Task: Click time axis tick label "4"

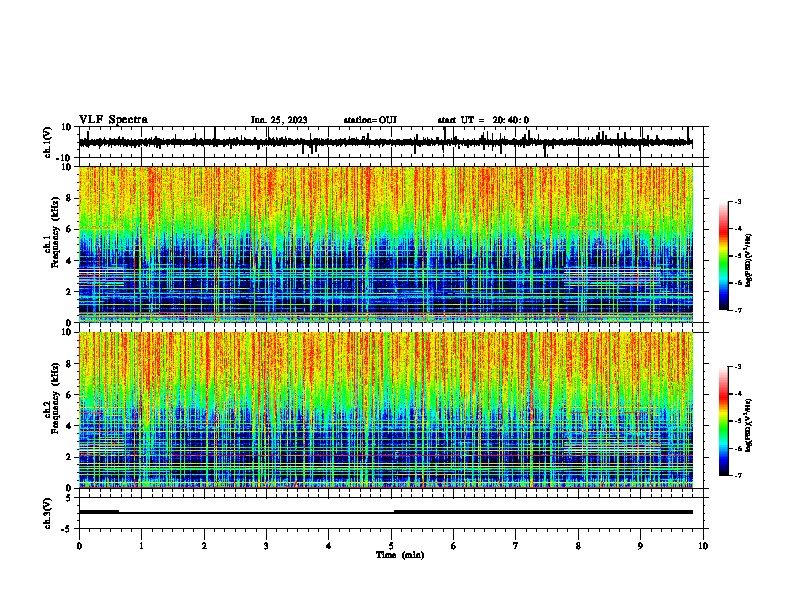Action: [x=329, y=546]
